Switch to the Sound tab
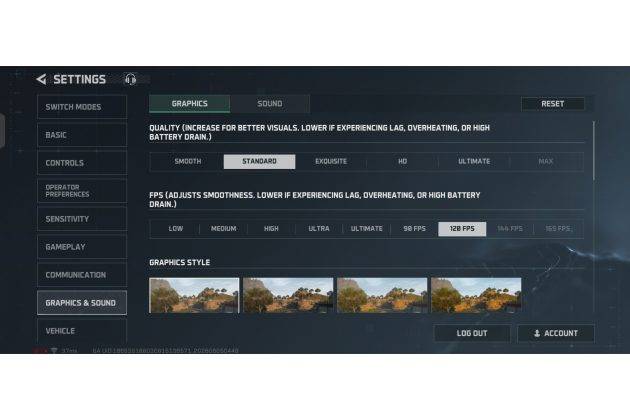The height and width of the screenshot is (420, 630). (x=270, y=104)
